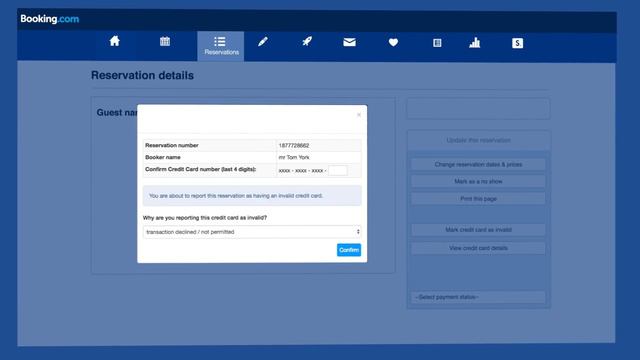Click the Reservation details heading
The height and width of the screenshot is (360, 640).
(x=142, y=76)
